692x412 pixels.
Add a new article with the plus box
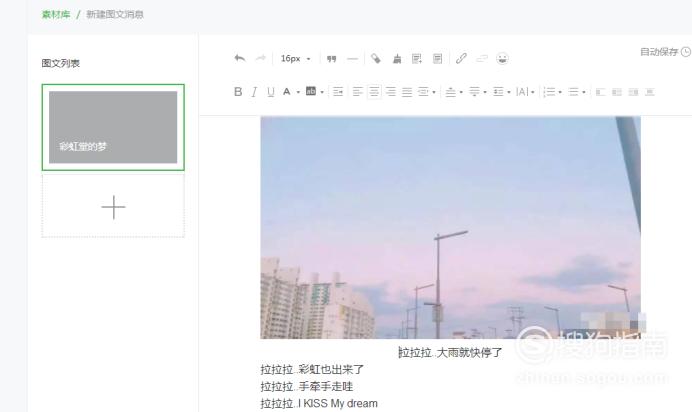coord(113,206)
